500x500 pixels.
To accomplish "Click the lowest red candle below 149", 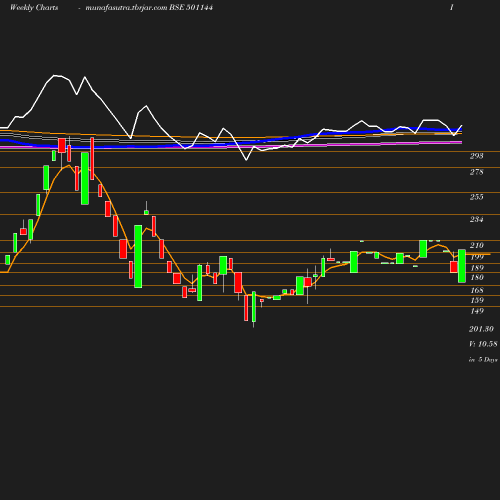I will coord(246,308).
